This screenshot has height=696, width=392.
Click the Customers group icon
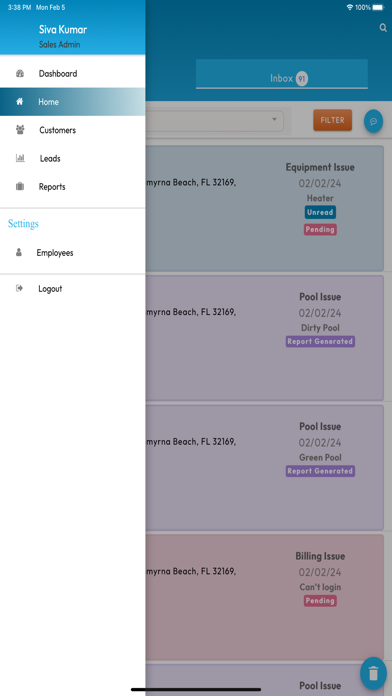click(20, 130)
